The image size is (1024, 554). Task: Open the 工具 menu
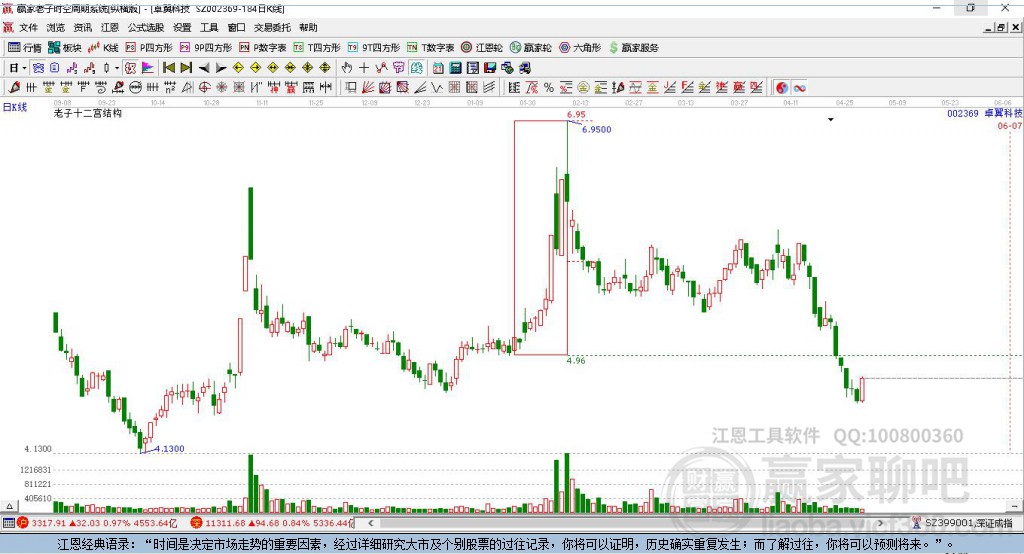[209, 27]
